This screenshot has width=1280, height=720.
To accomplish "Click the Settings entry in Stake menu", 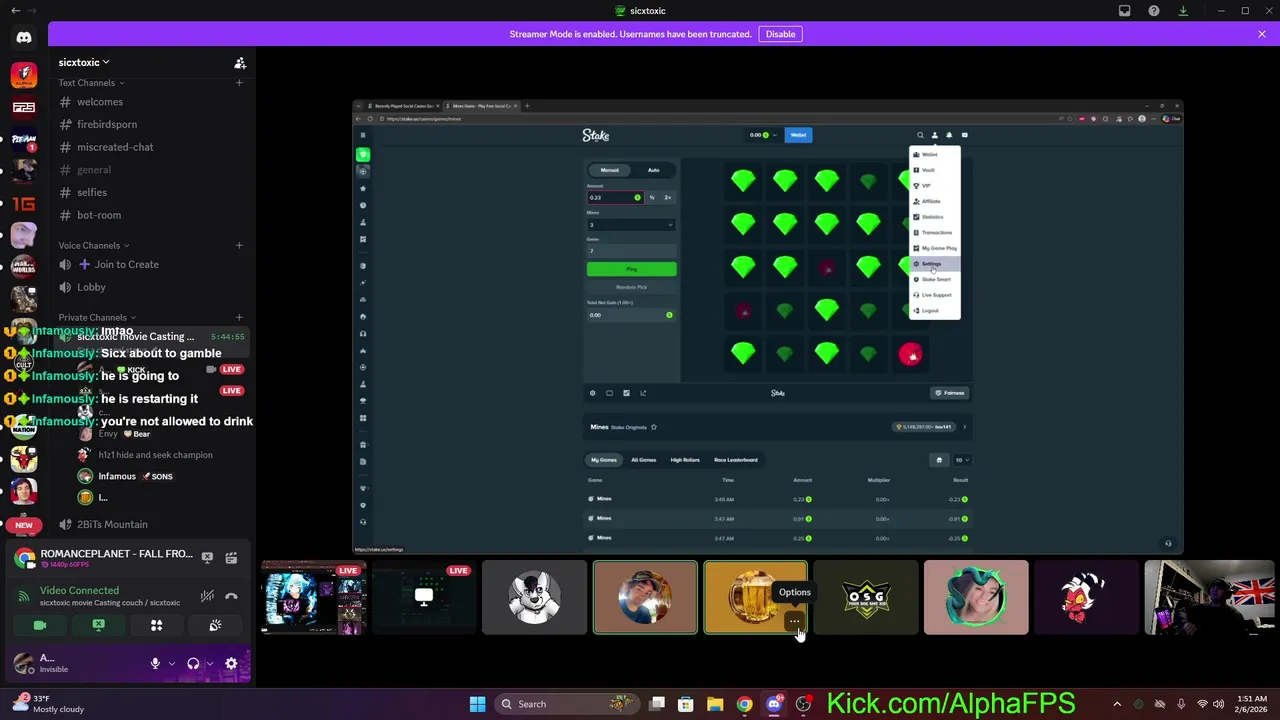I will [x=935, y=264].
